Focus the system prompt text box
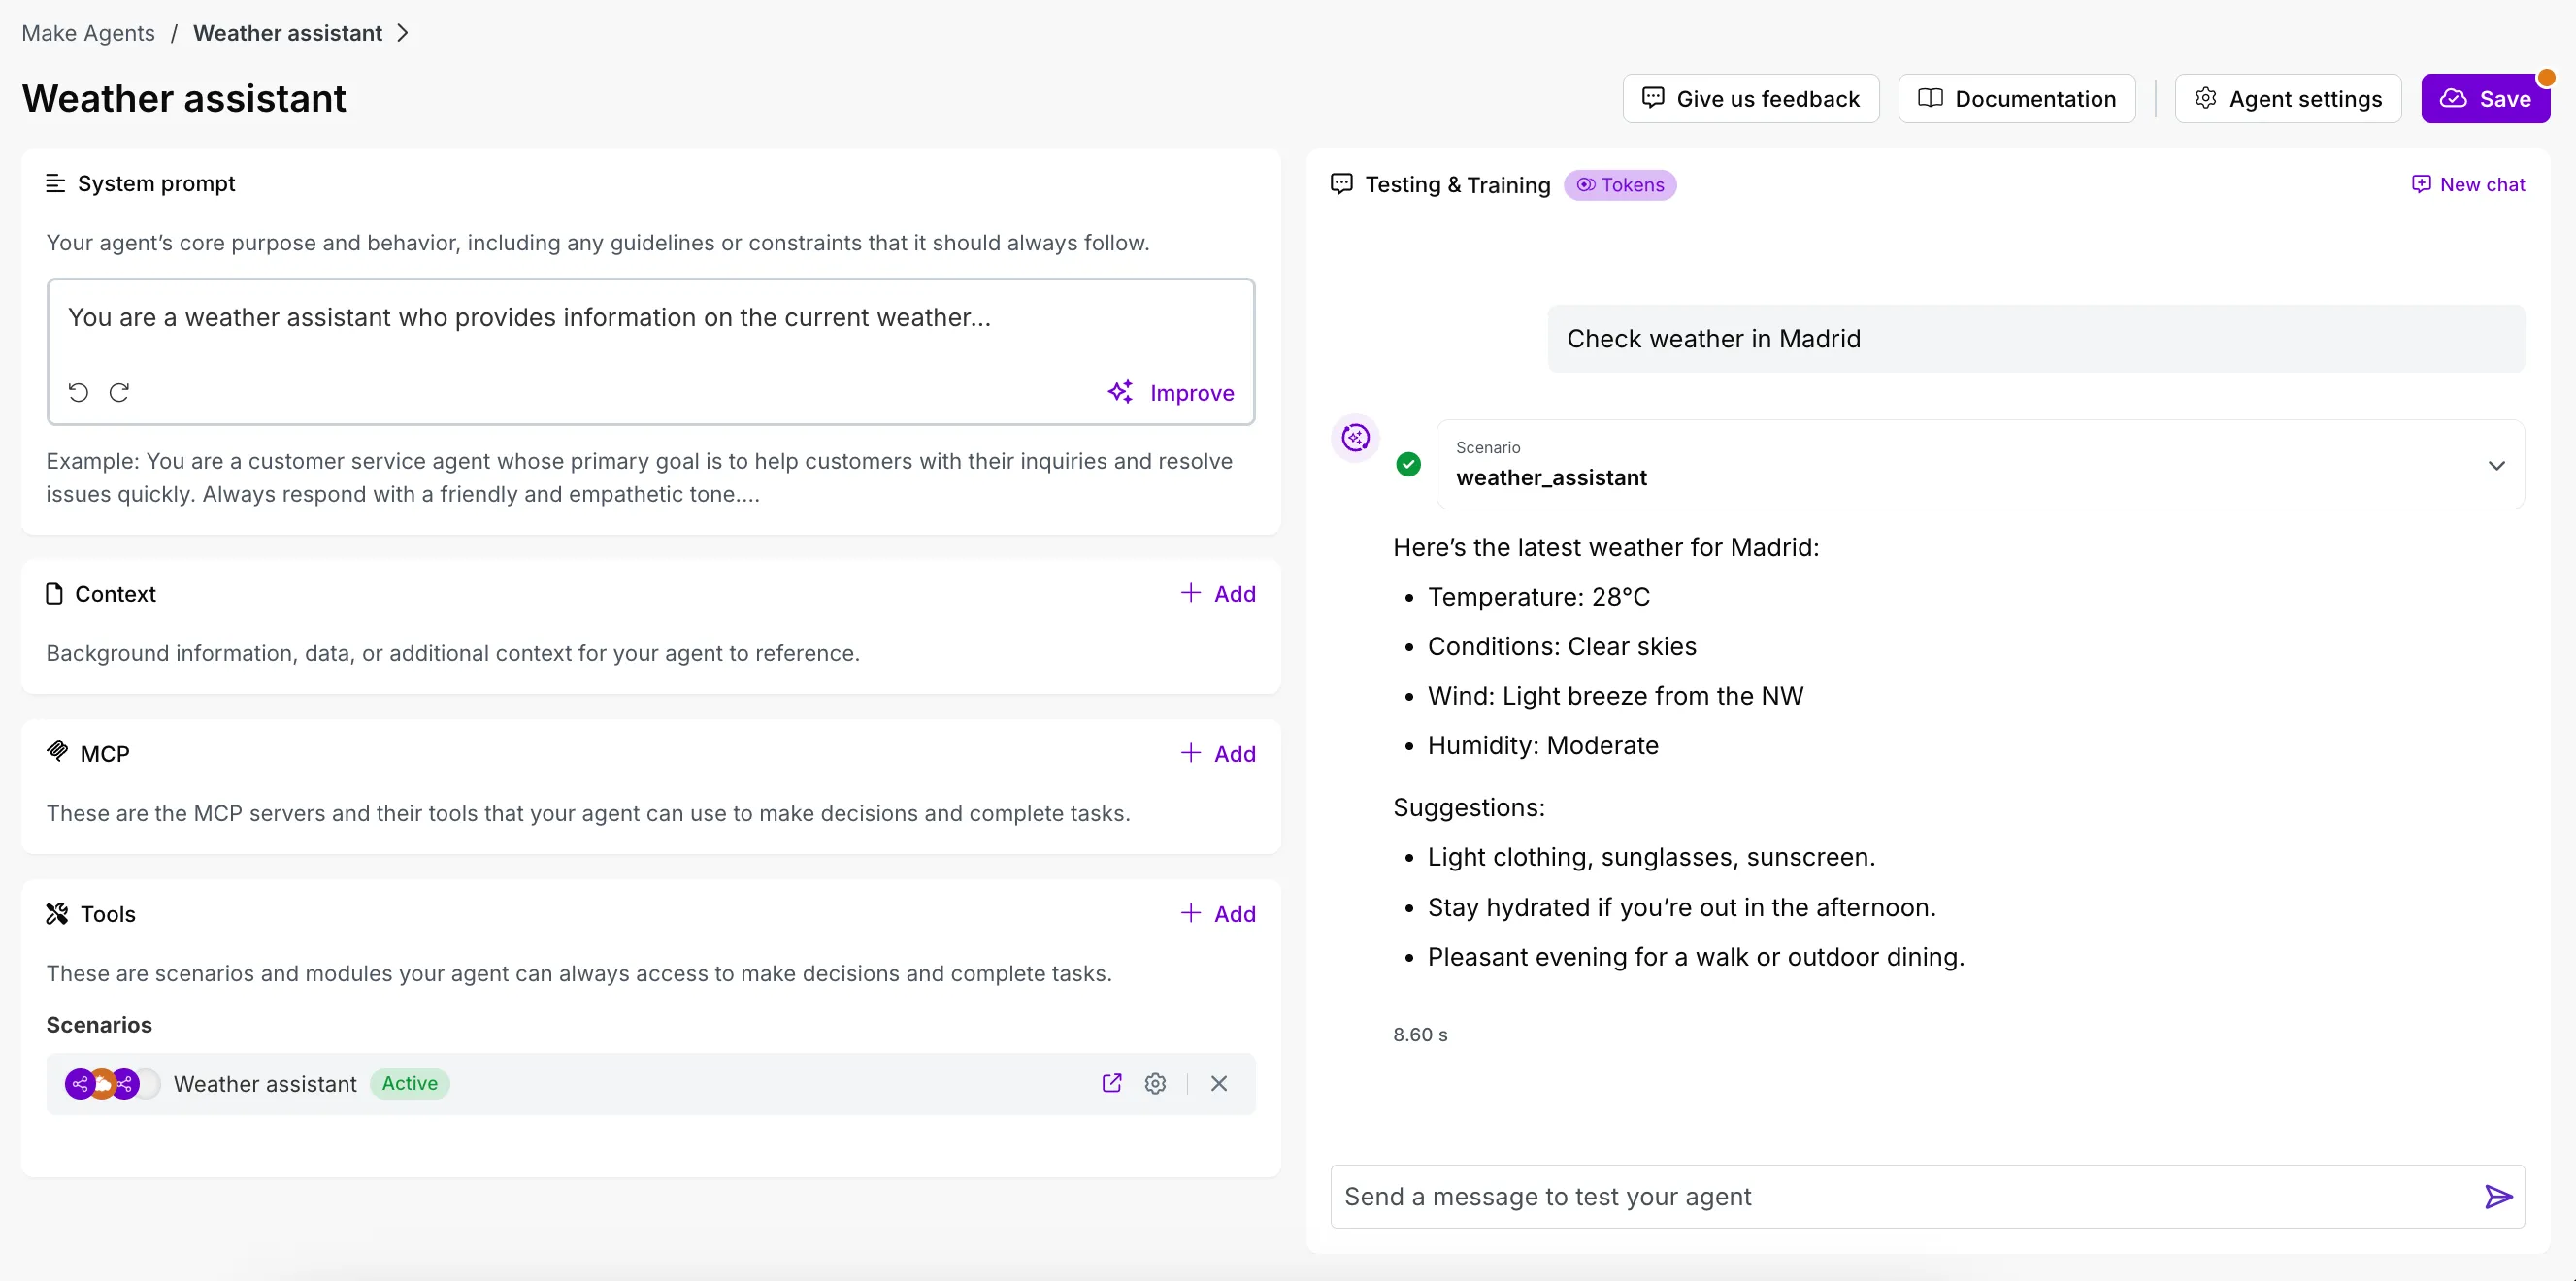This screenshot has height=1281, width=2576. [651, 352]
